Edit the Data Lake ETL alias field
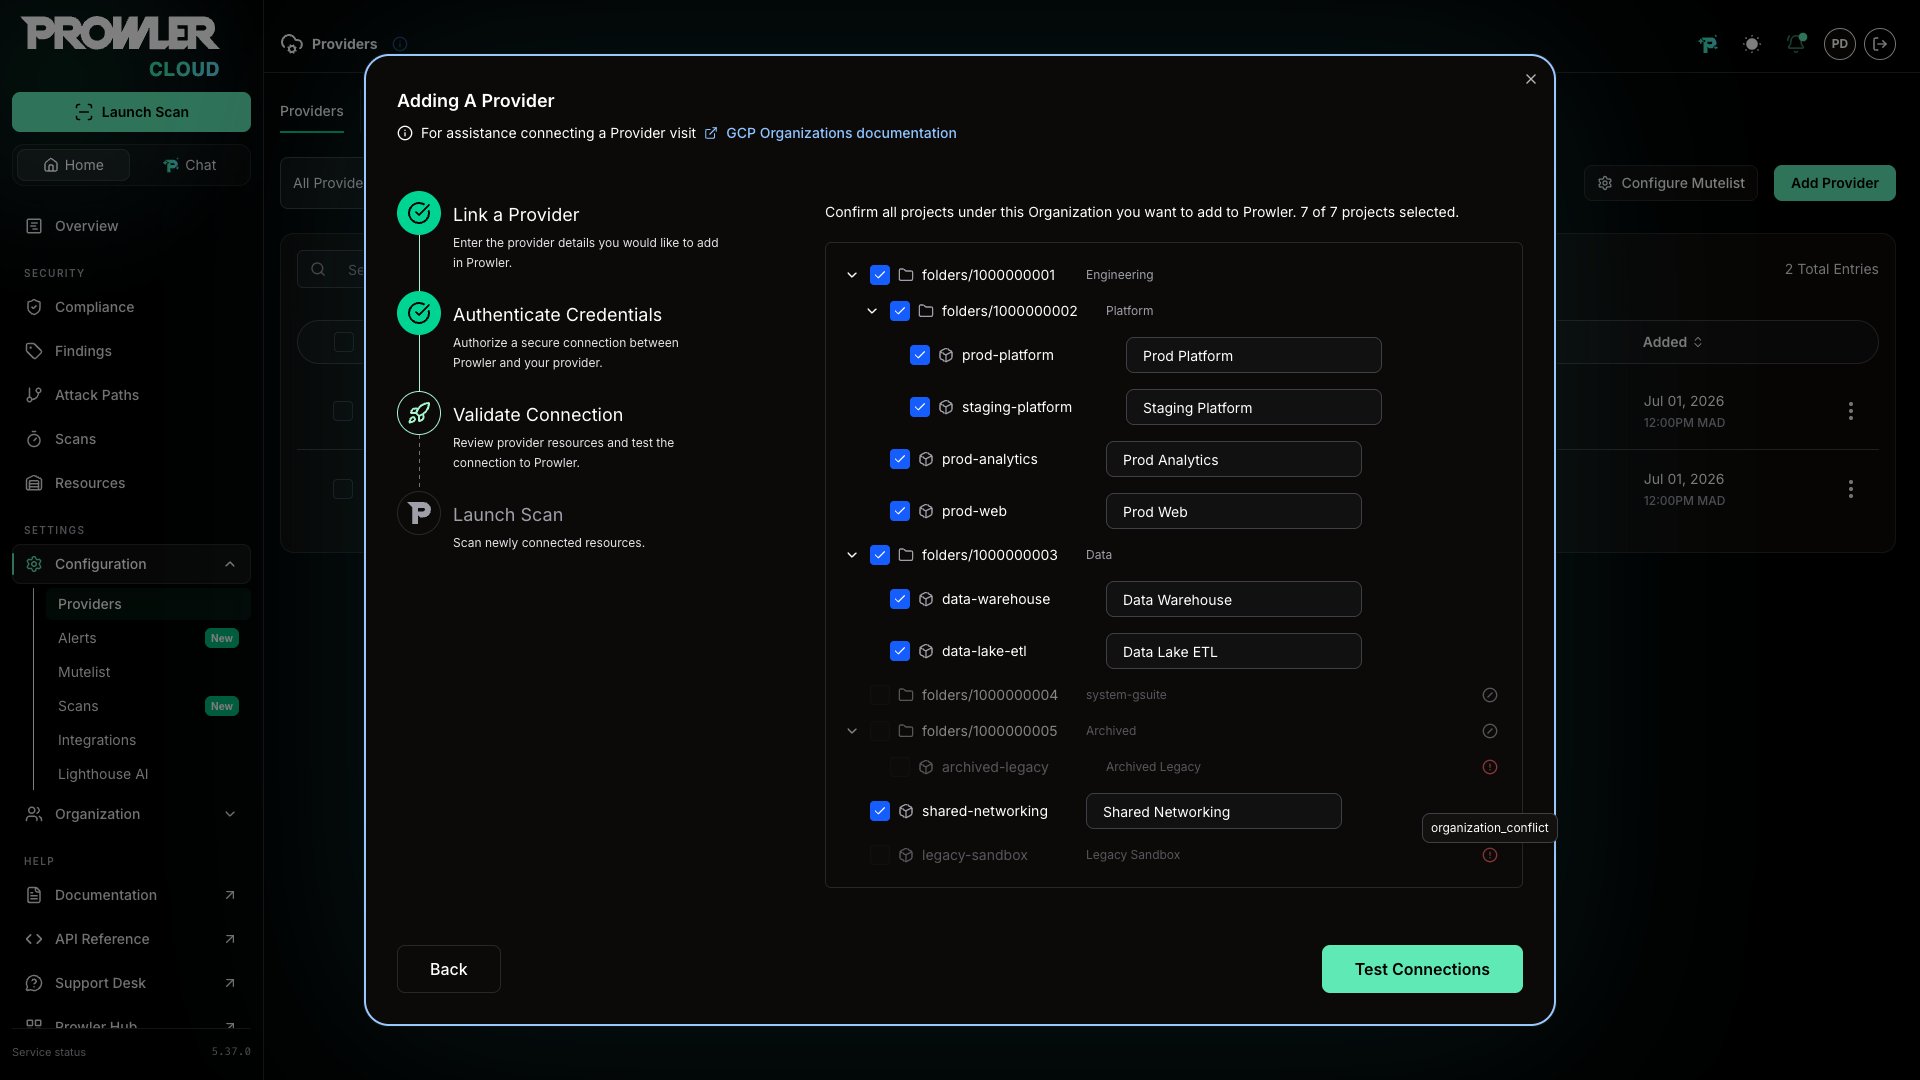The height and width of the screenshot is (1080, 1920). (x=1233, y=651)
